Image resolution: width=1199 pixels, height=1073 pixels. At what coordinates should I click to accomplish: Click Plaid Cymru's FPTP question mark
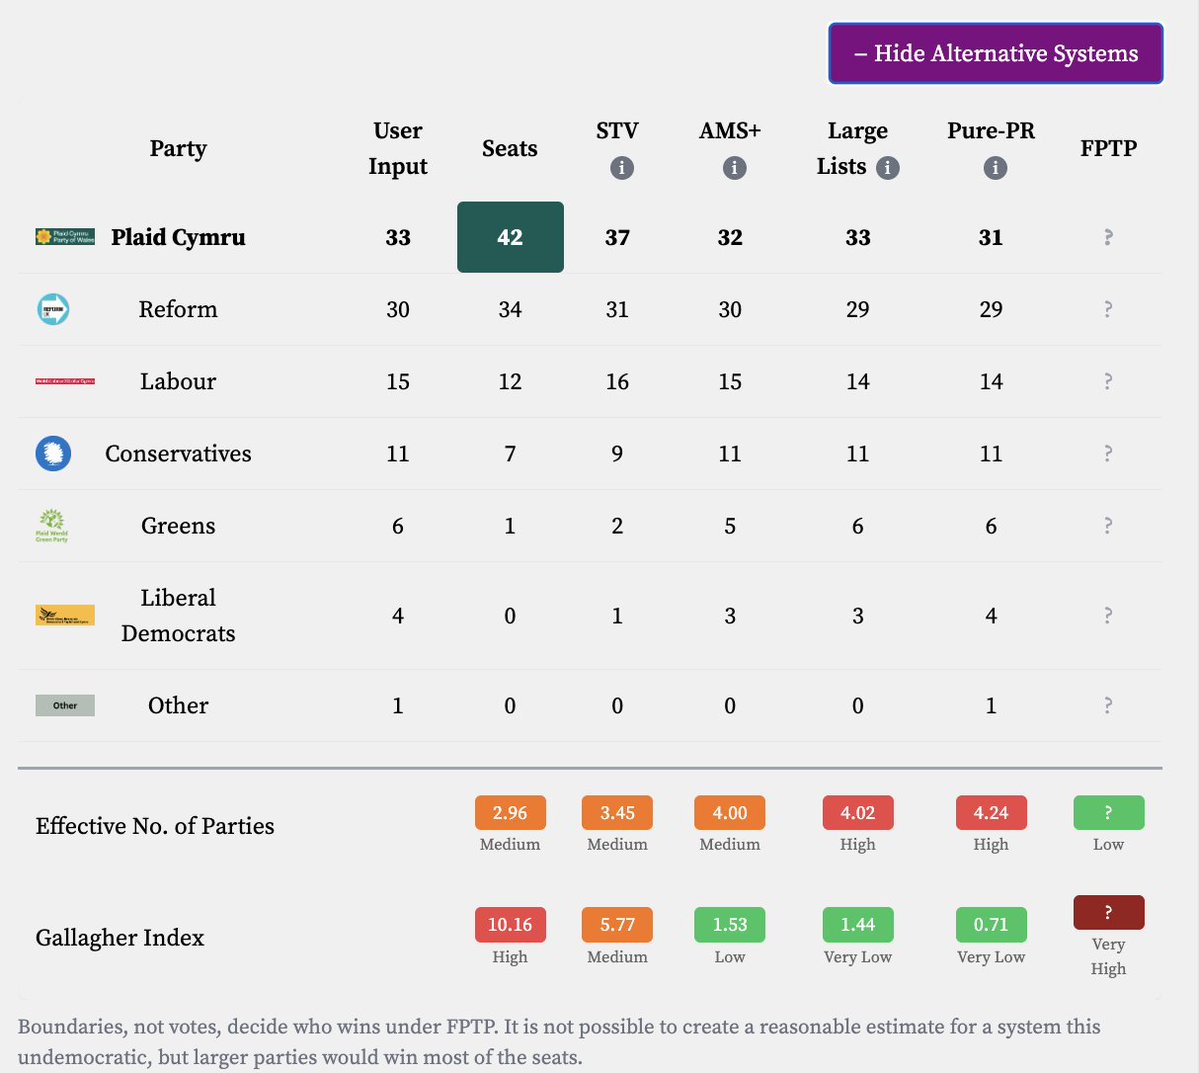click(1108, 237)
